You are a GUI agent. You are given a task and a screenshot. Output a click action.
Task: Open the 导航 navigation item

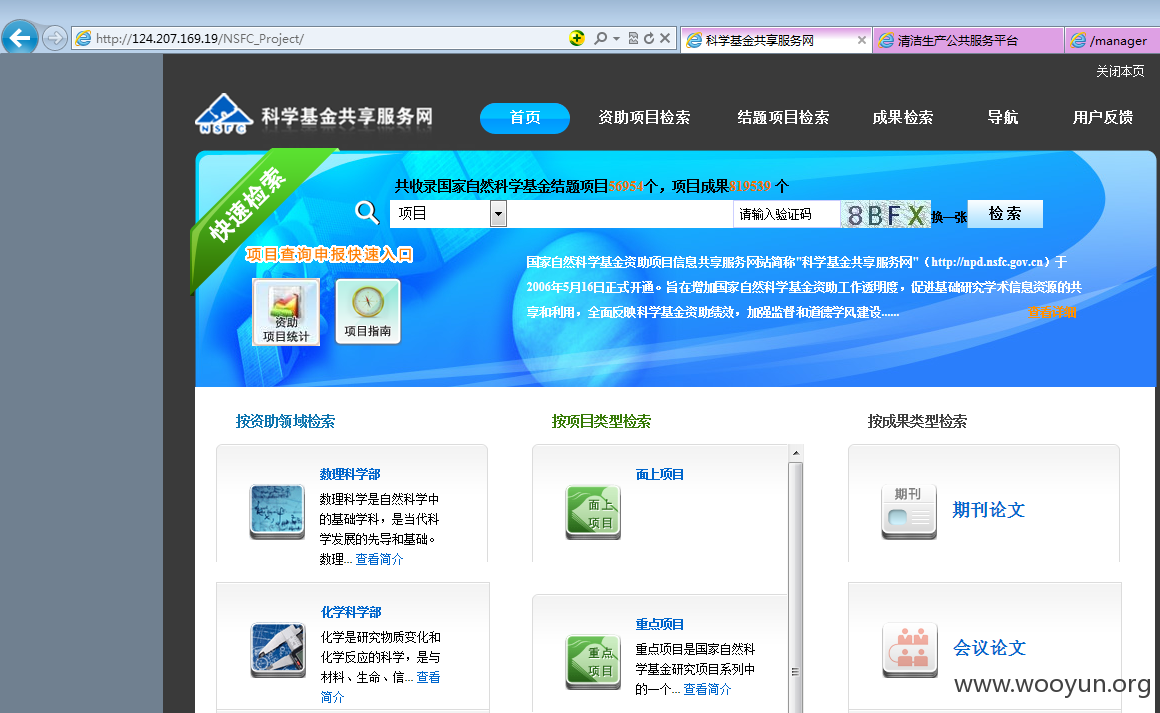[1002, 118]
